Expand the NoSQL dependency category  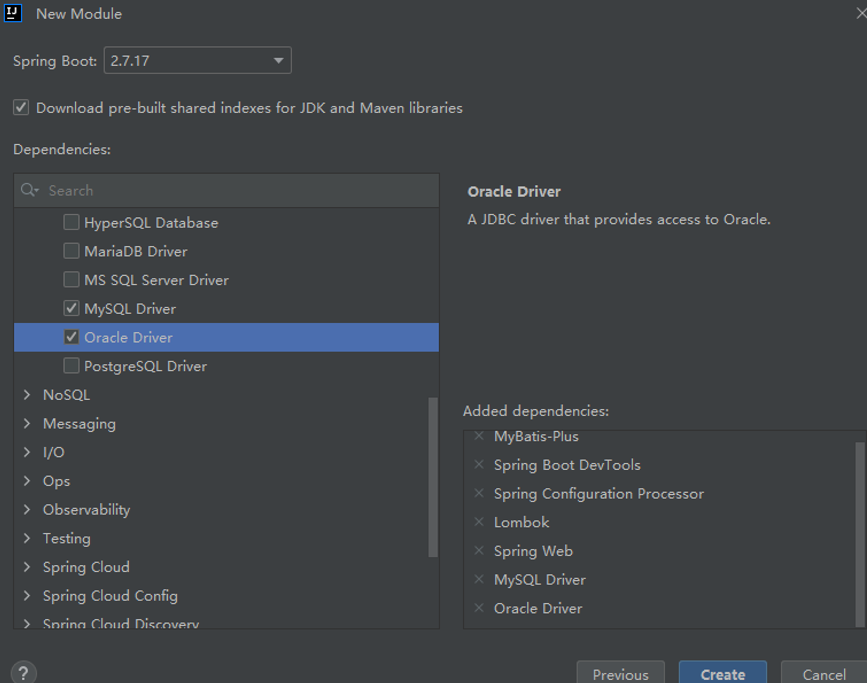coord(27,394)
